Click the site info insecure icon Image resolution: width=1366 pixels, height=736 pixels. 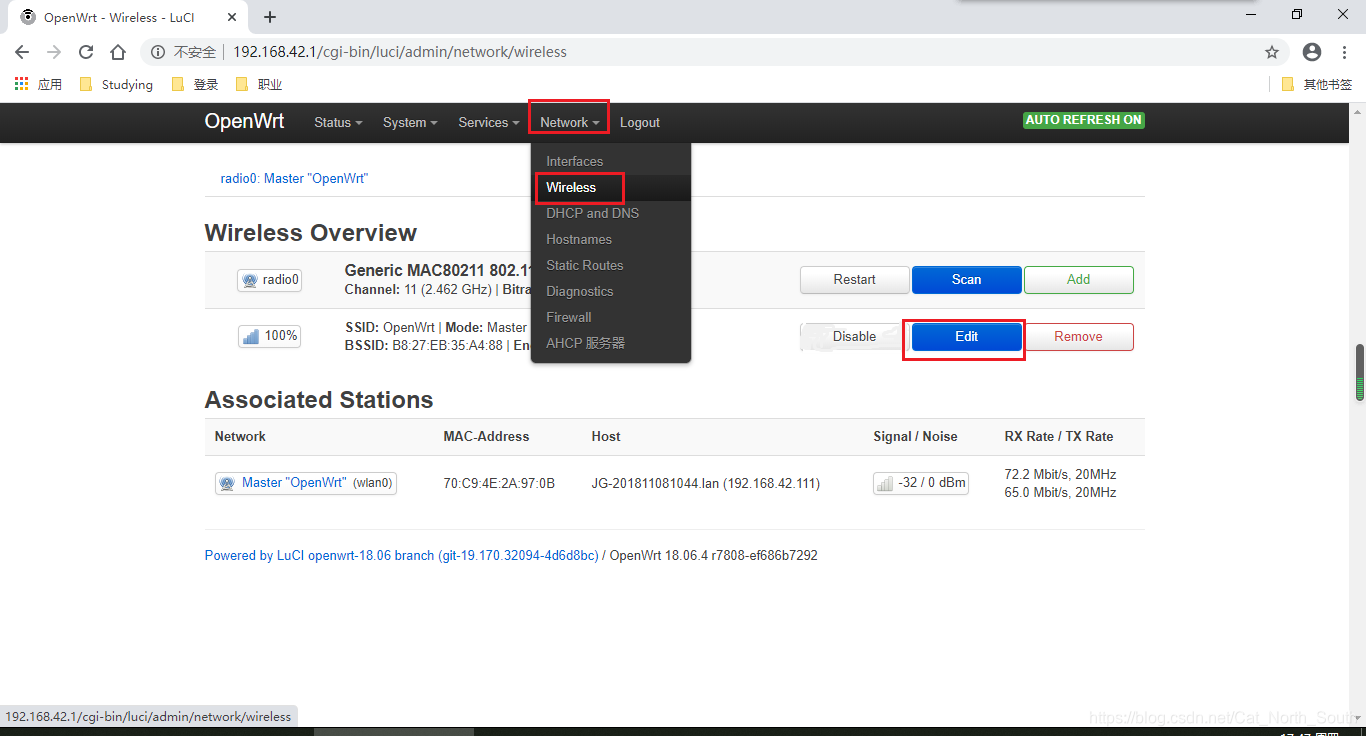point(158,52)
